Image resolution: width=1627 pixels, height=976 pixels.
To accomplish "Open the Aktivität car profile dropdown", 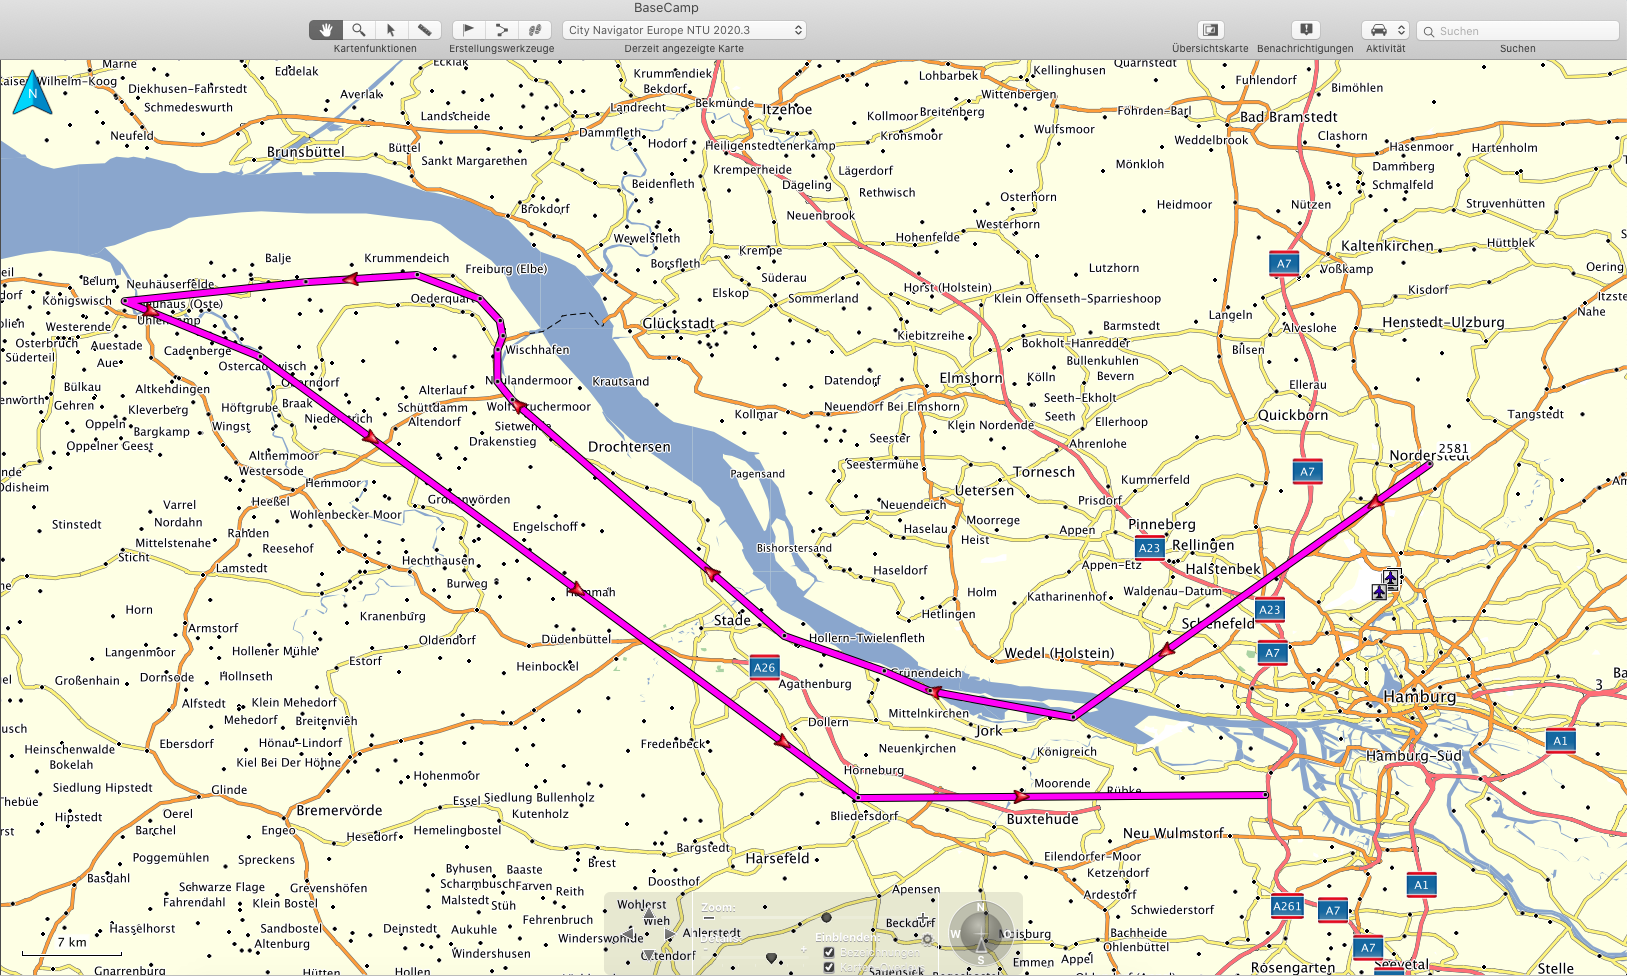I will [x=1385, y=30].
